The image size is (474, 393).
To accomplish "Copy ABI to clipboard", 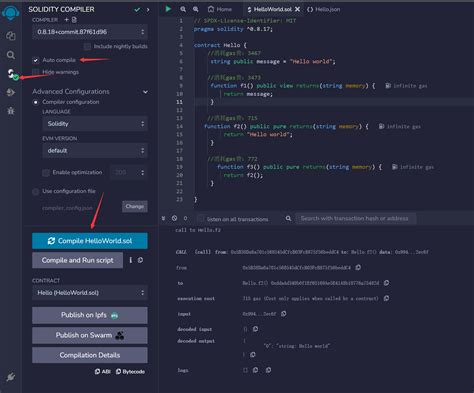I will pyautogui.click(x=103, y=371).
